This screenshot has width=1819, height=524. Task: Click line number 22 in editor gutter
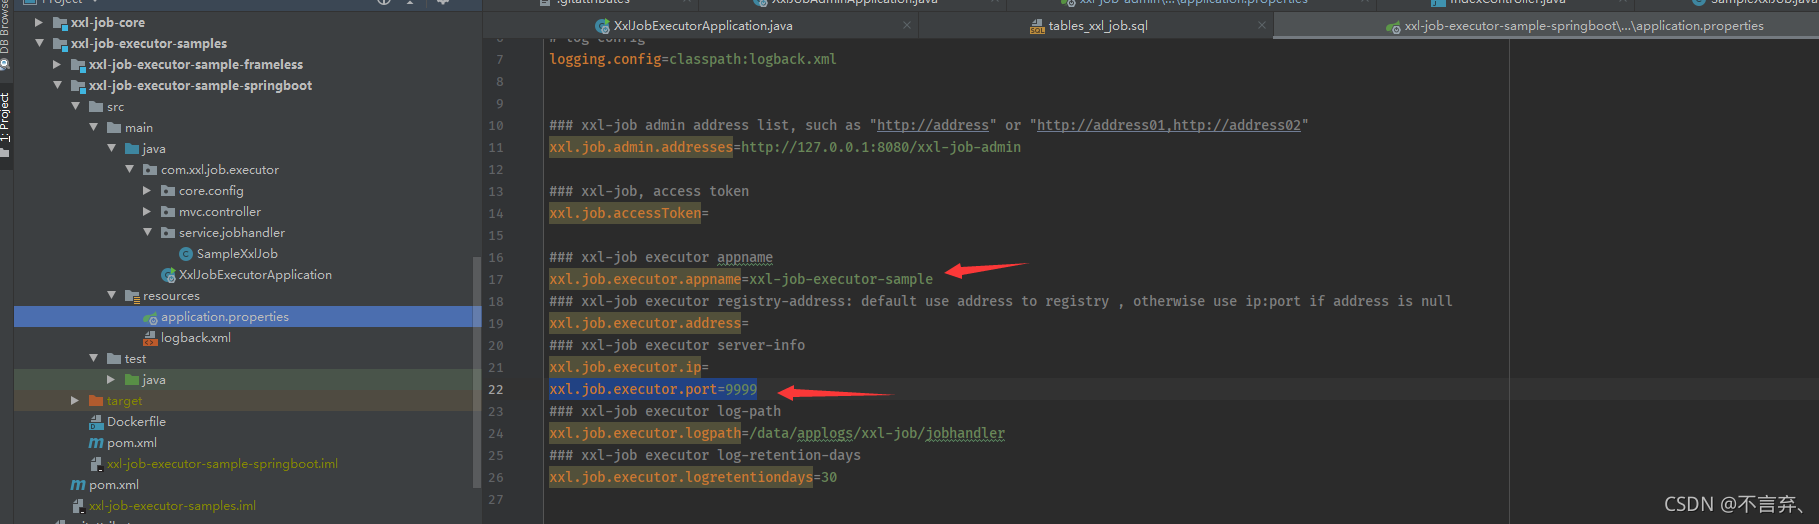[496, 389]
